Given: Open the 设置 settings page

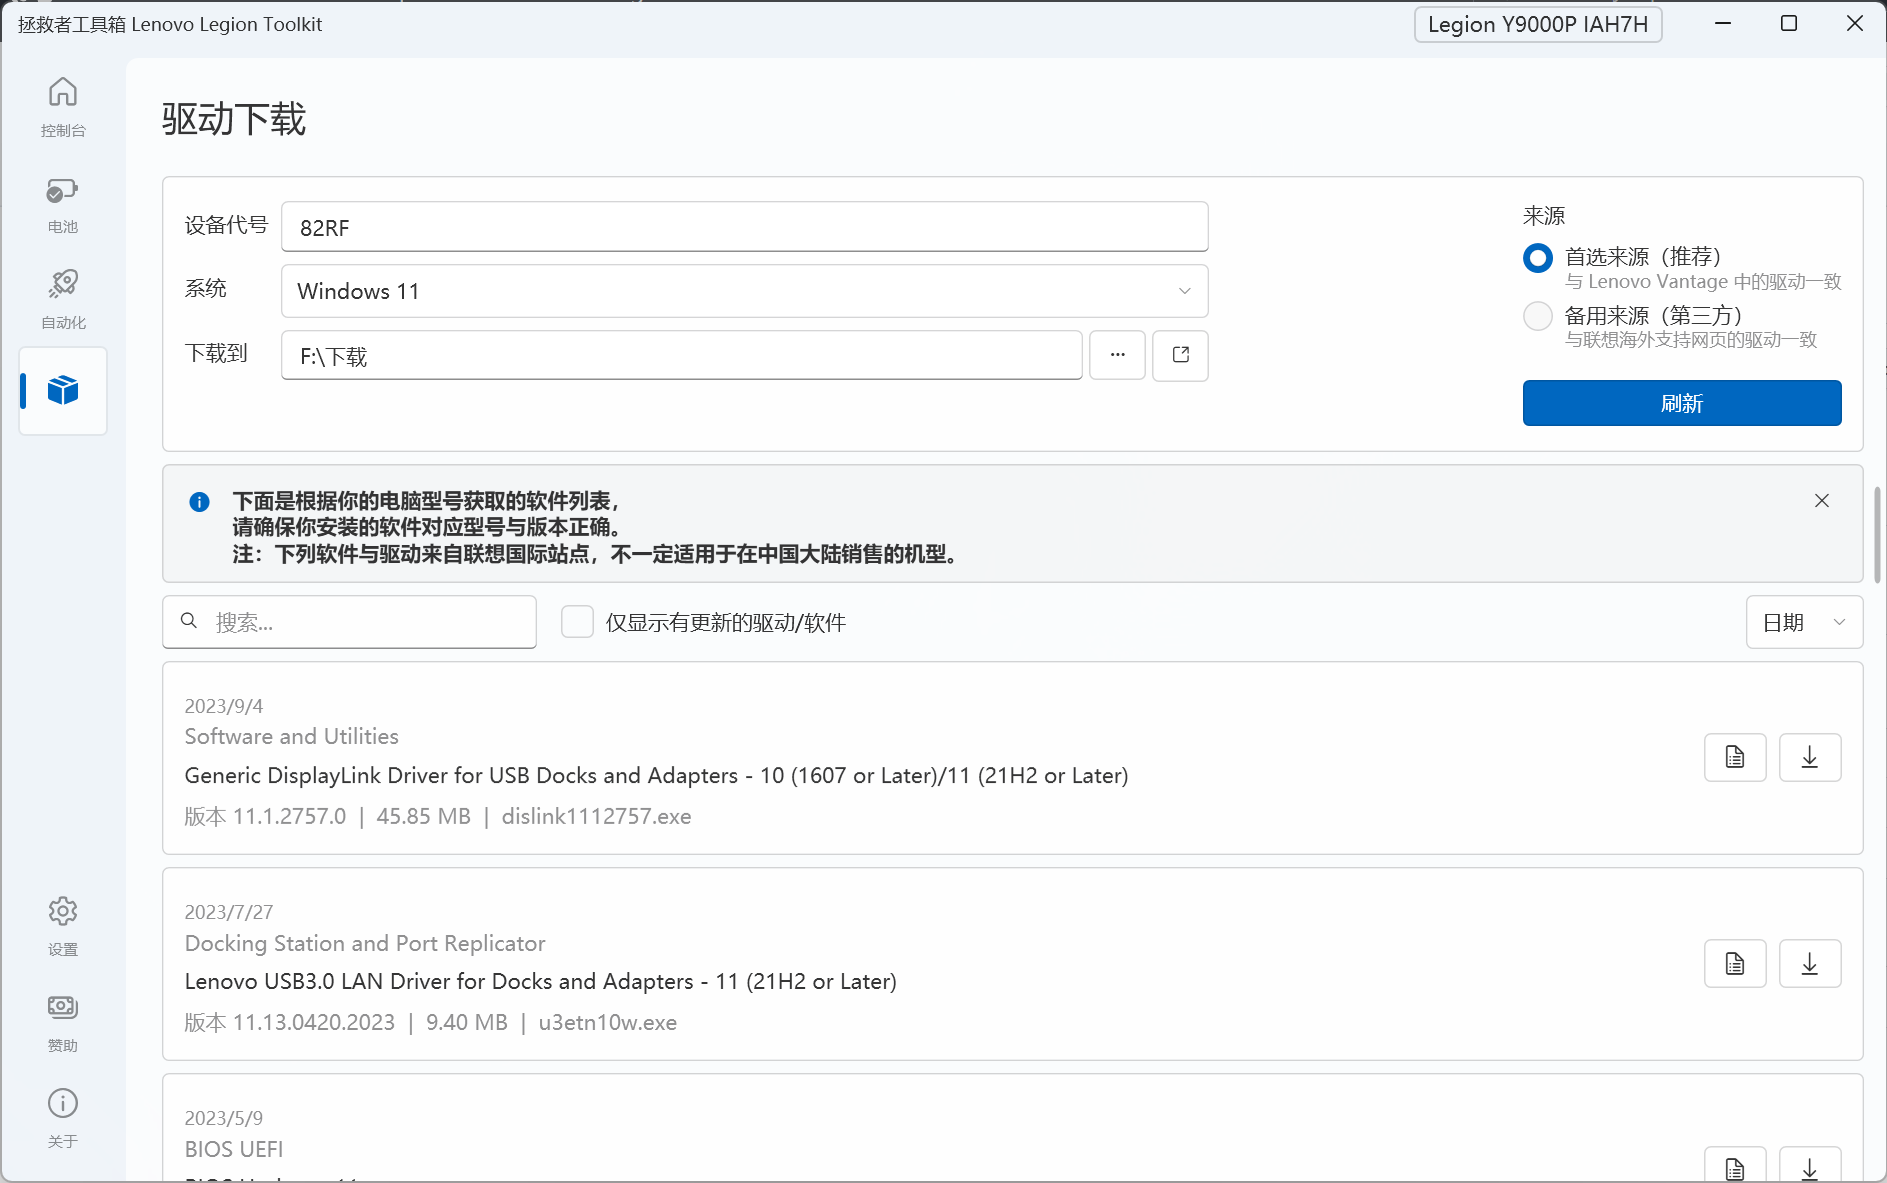Looking at the screenshot, I should point(63,927).
